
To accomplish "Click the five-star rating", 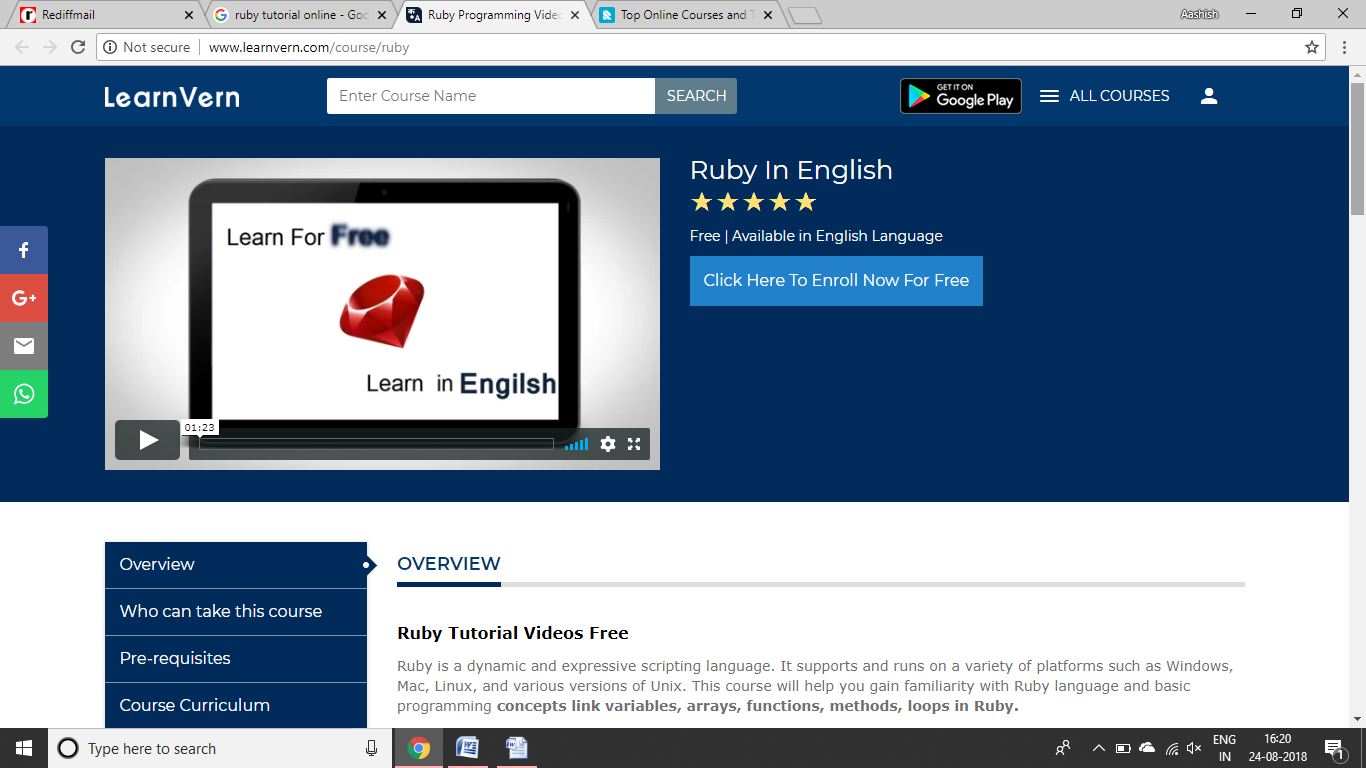I will [x=754, y=203].
